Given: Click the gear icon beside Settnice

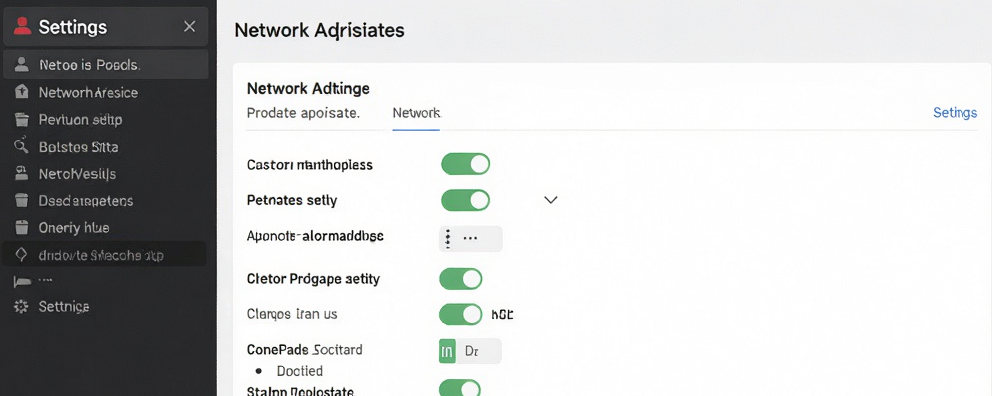Looking at the screenshot, I should [x=22, y=307].
